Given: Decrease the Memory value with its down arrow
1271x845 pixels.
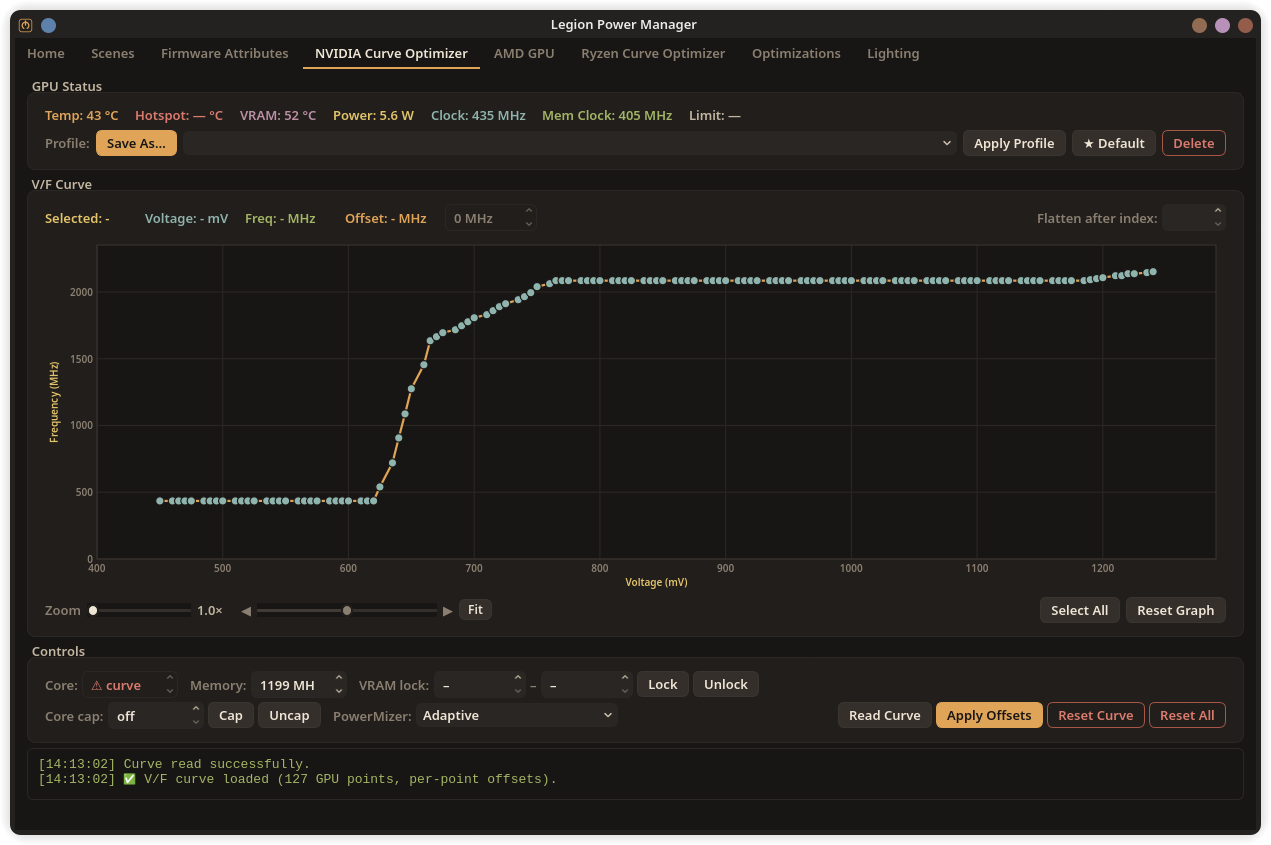Looking at the screenshot, I should pyautogui.click(x=339, y=691).
